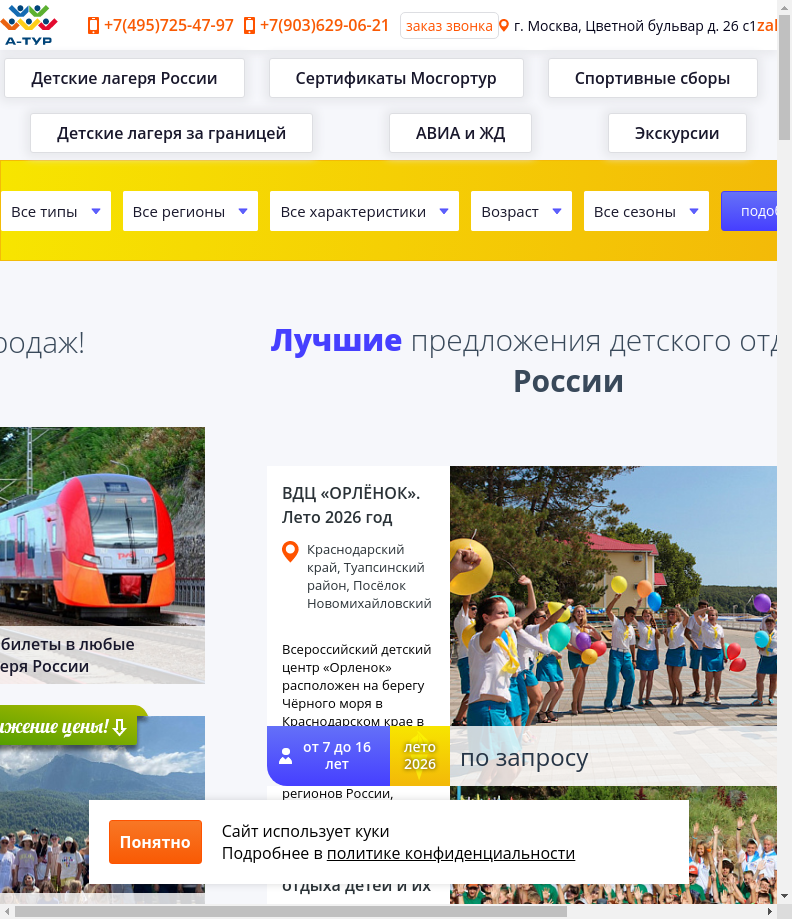Click the scroll-right arrow of horizontal scrollbar
This screenshot has height=919, width=792.
(770, 912)
